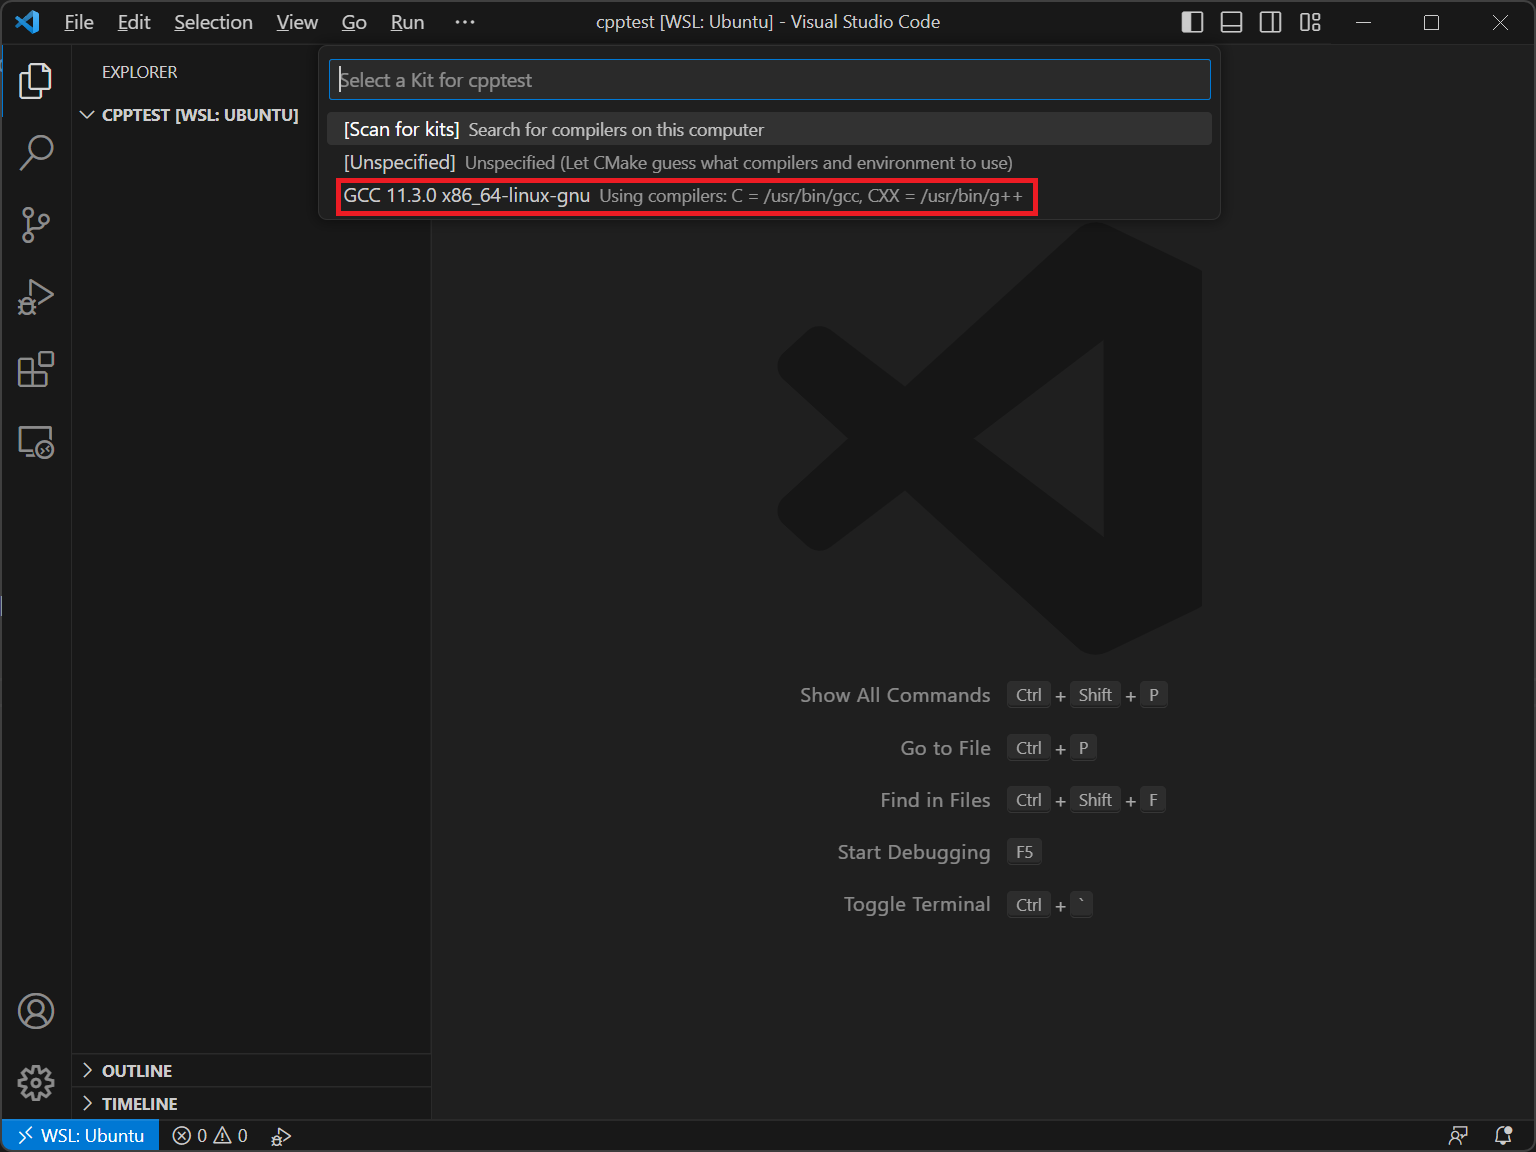Toggle the Secondary Side Bar layout button
This screenshot has width=1536, height=1152.
pos(1270,22)
